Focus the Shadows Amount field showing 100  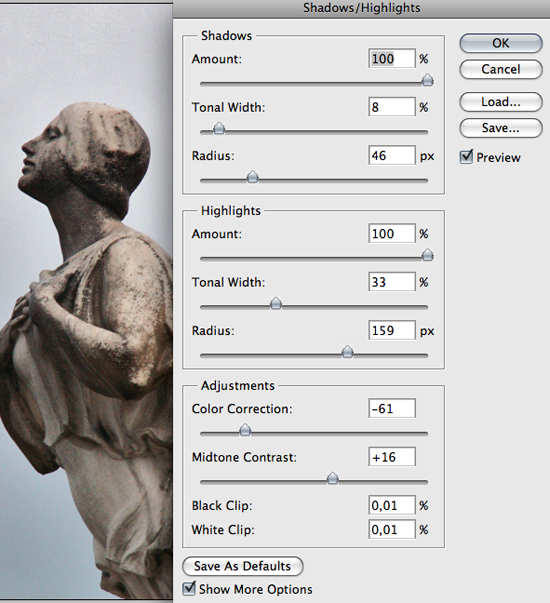[392, 58]
